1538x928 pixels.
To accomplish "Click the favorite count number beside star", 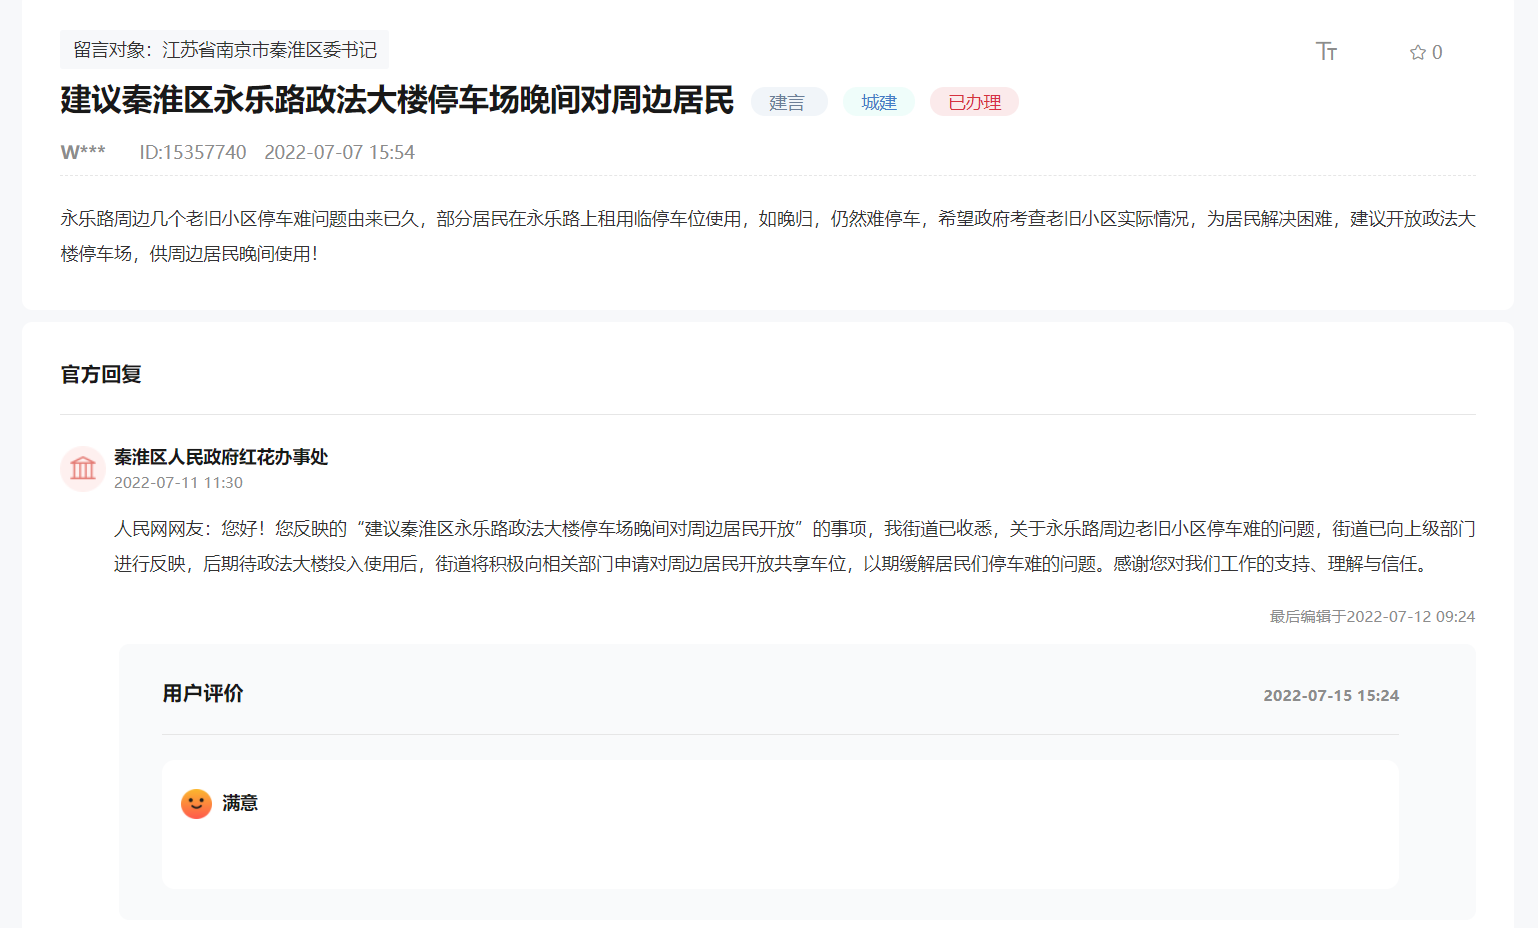I will click(1437, 53).
